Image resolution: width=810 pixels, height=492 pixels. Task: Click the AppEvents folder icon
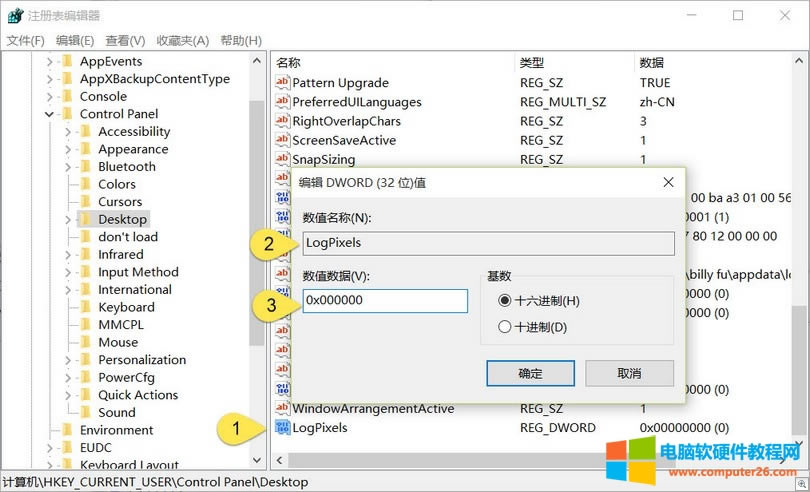click(67, 62)
